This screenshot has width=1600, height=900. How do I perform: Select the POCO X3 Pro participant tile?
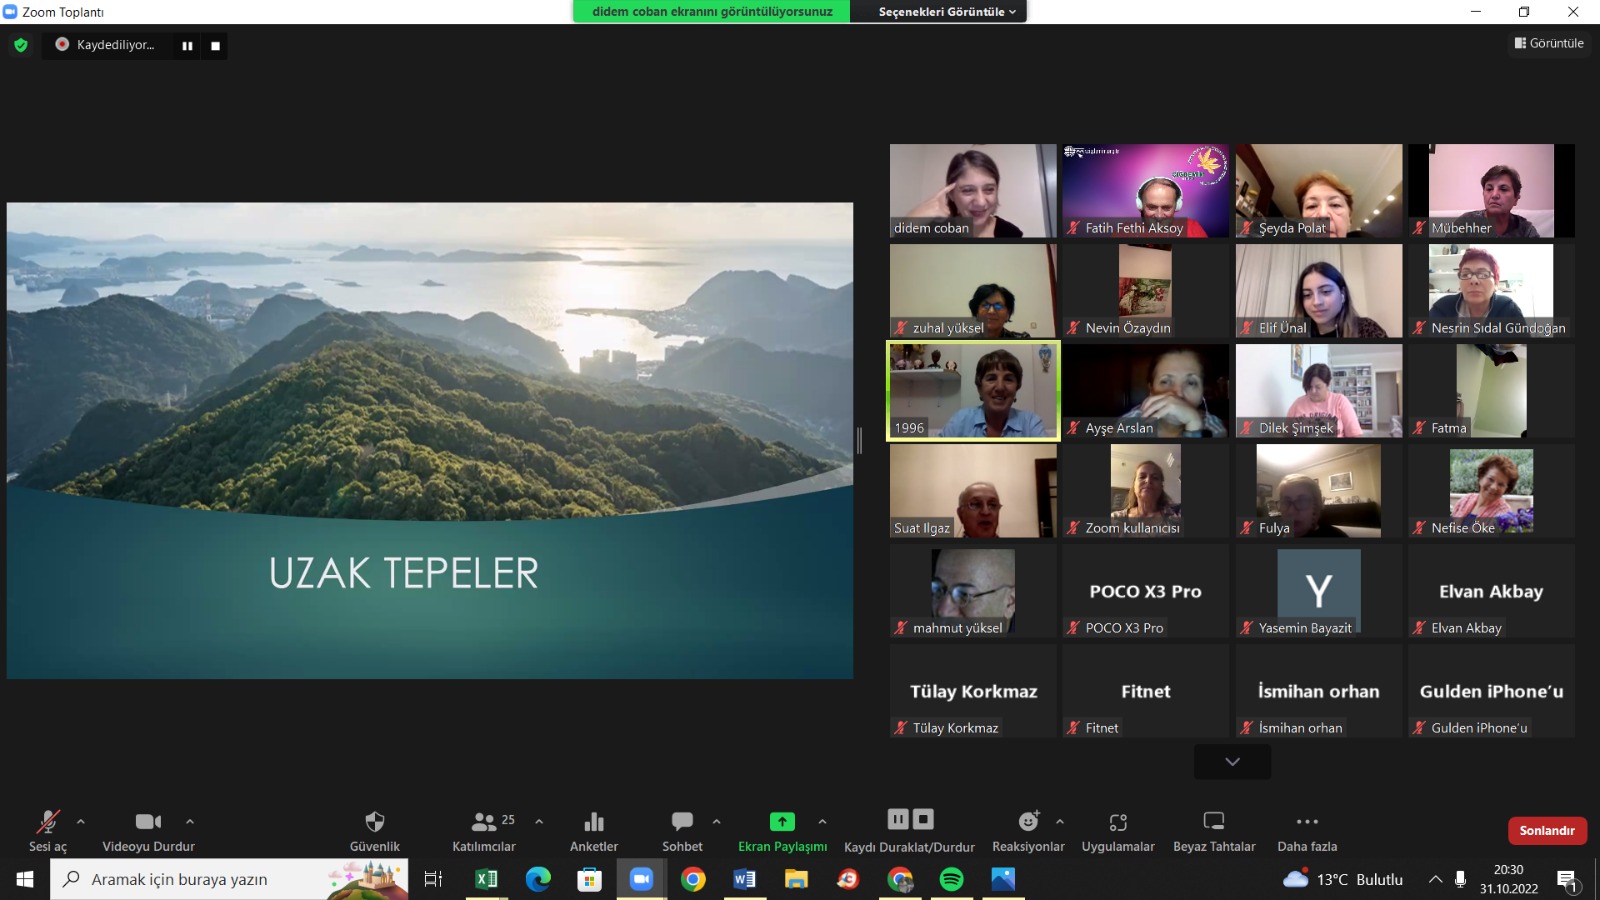click(1146, 590)
